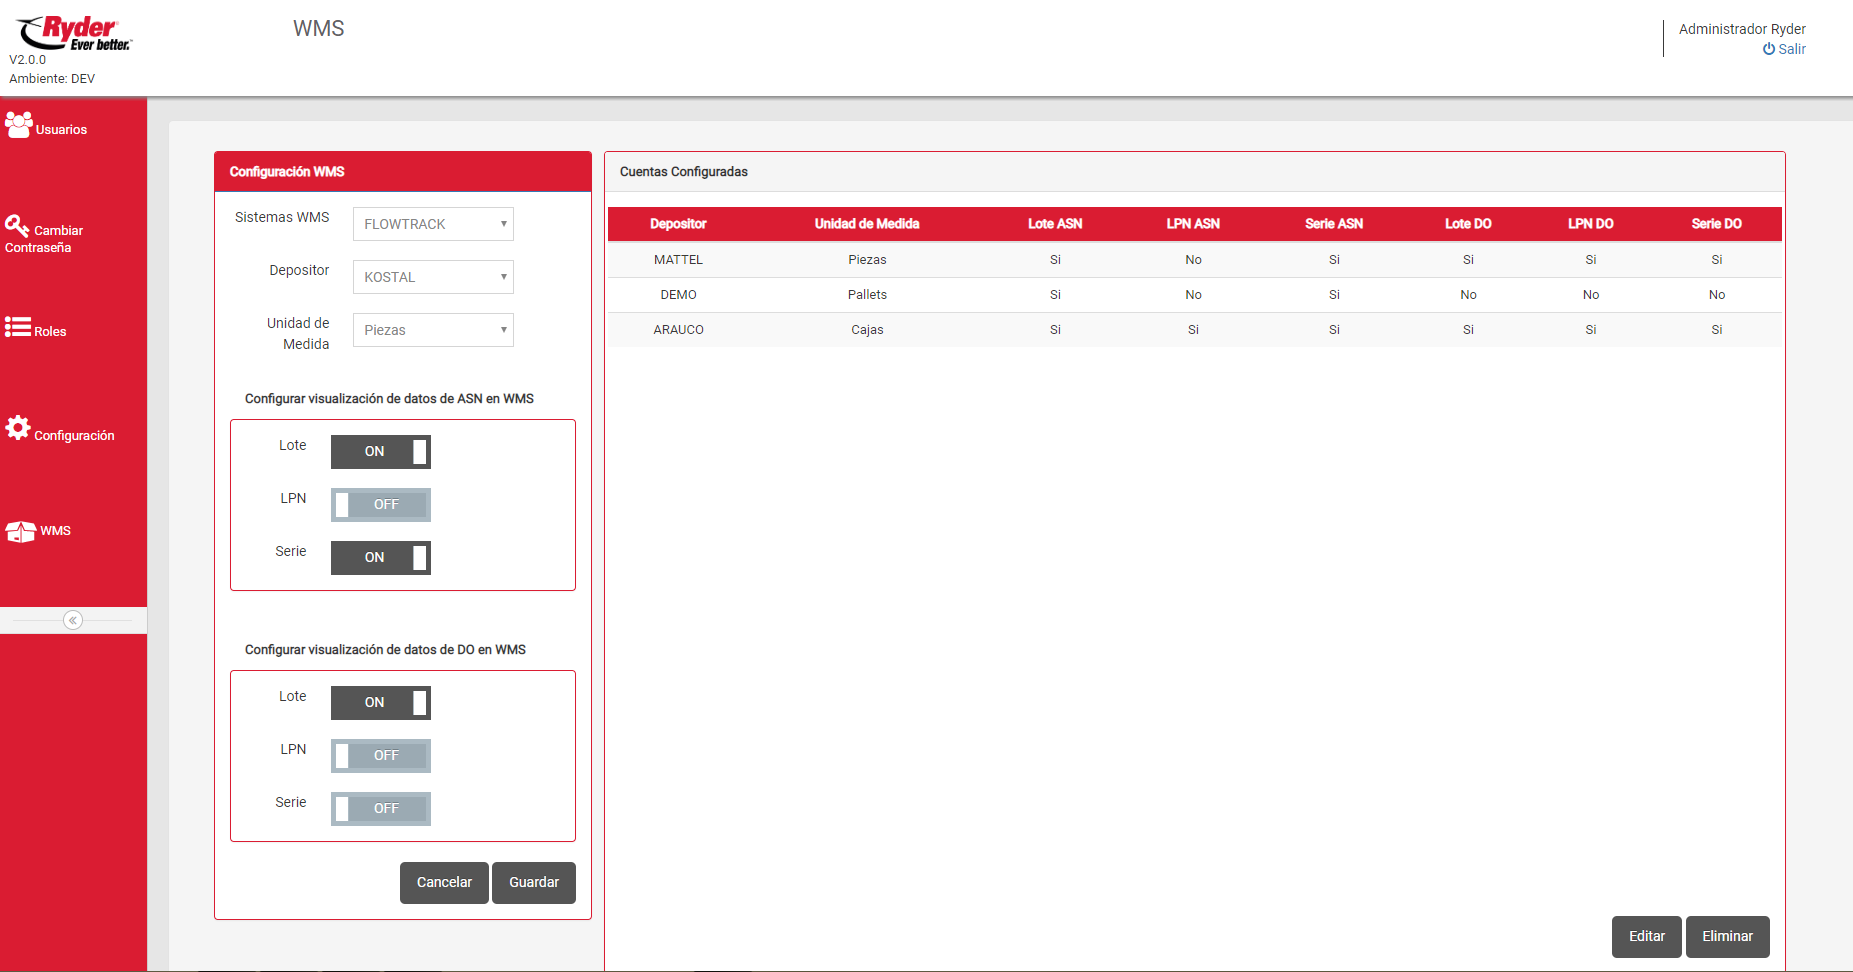Click the power icon next to Salir

coord(1768,49)
